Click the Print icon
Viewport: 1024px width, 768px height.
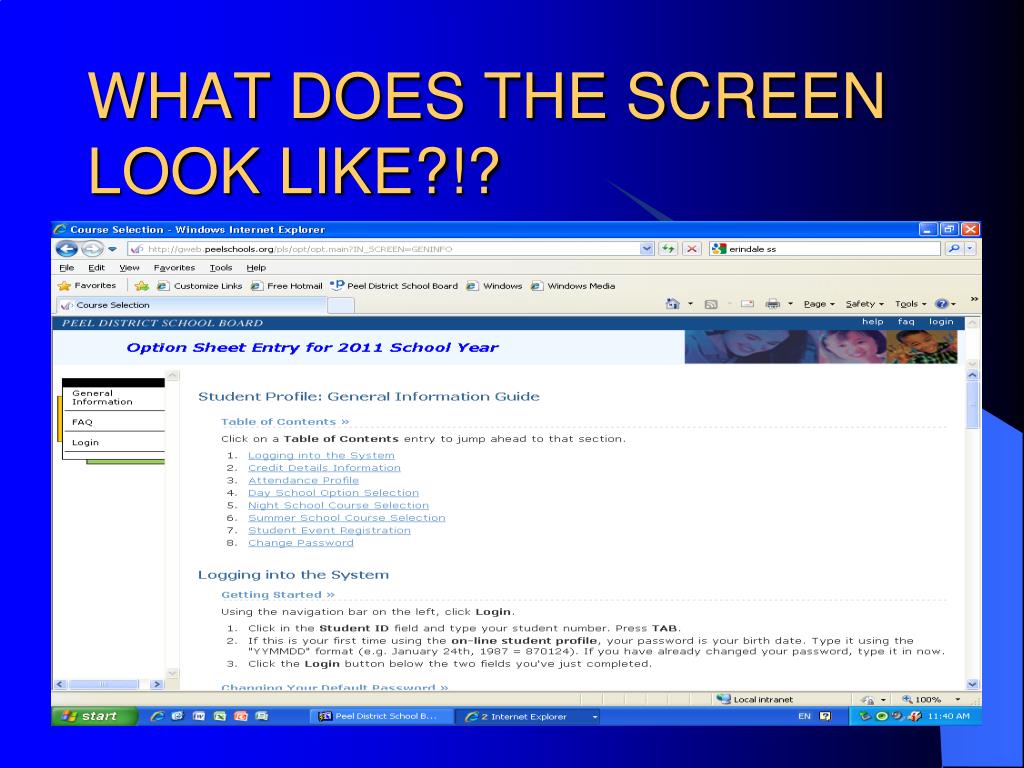pyautogui.click(x=773, y=304)
